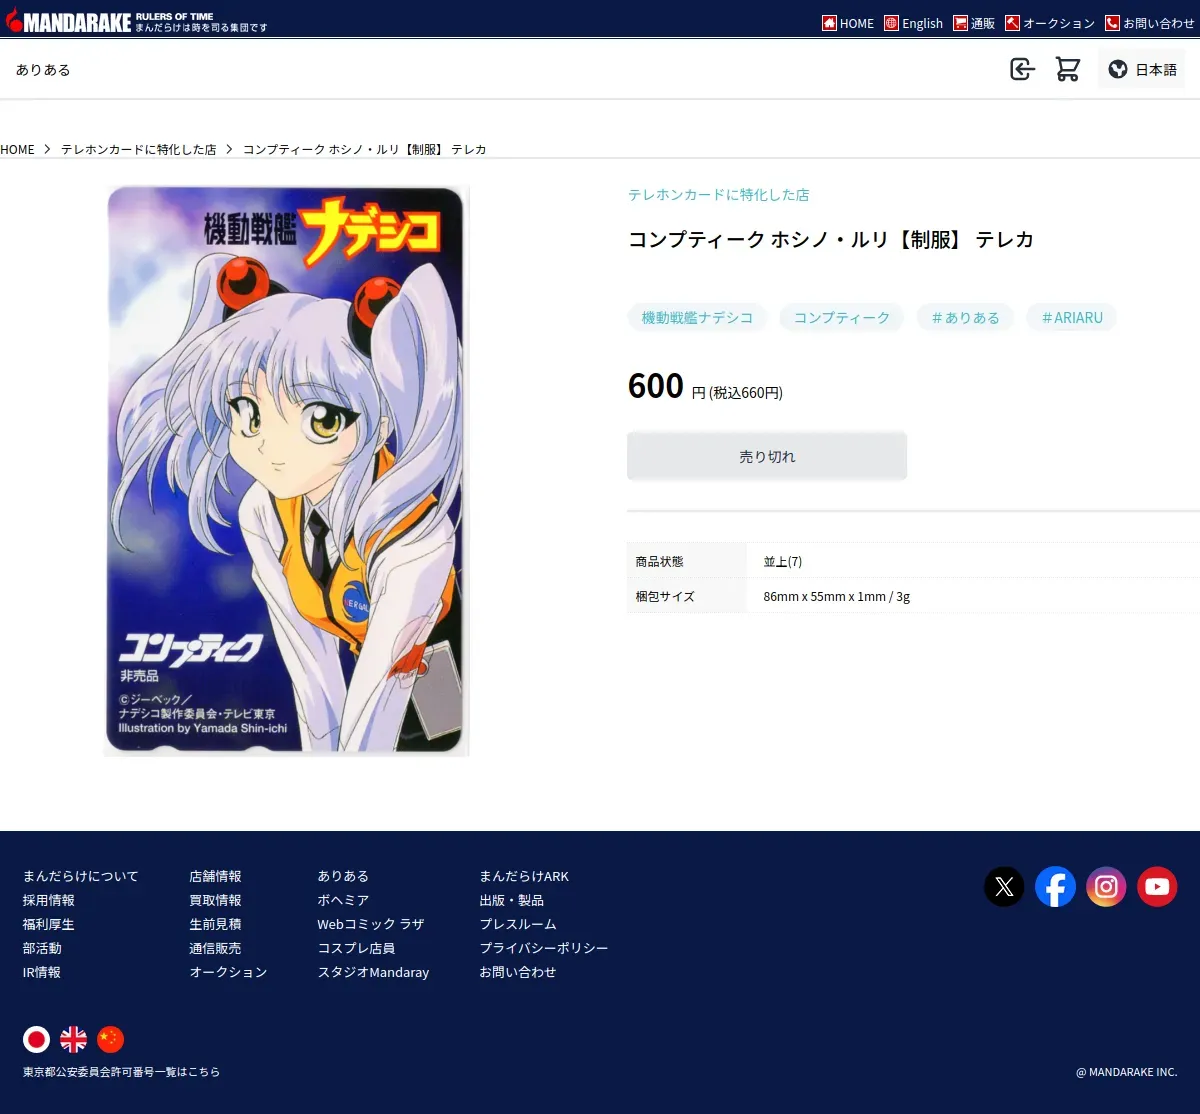The width and height of the screenshot is (1200, 1114).
Task: Open まんだらけARK footer link
Action: tap(524, 876)
